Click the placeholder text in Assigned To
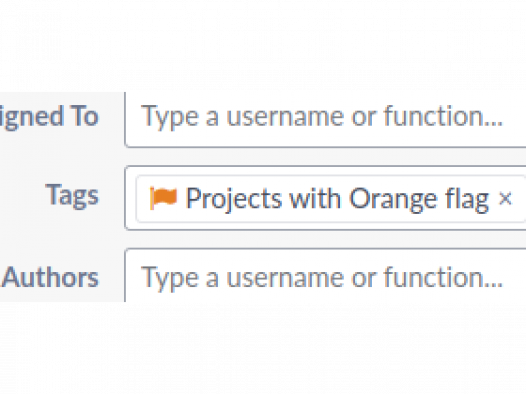Image resolution: width=526 pixels, height=394 pixels. pyautogui.click(x=322, y=117)
